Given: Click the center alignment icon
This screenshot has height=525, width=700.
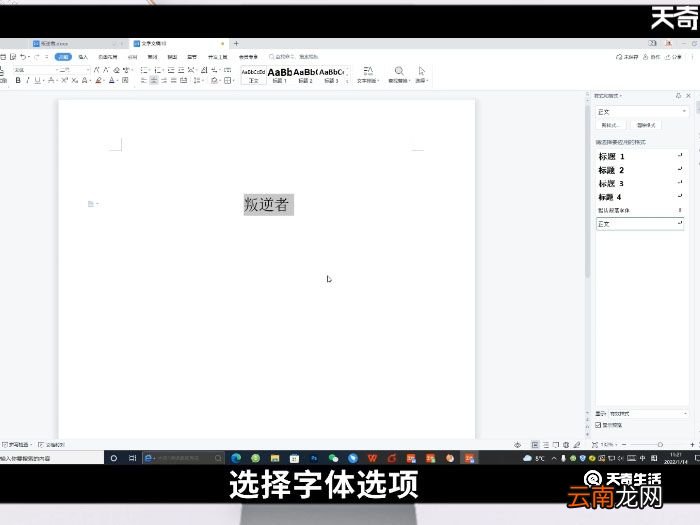Looking at the screenshot, I should coord(154,80).
